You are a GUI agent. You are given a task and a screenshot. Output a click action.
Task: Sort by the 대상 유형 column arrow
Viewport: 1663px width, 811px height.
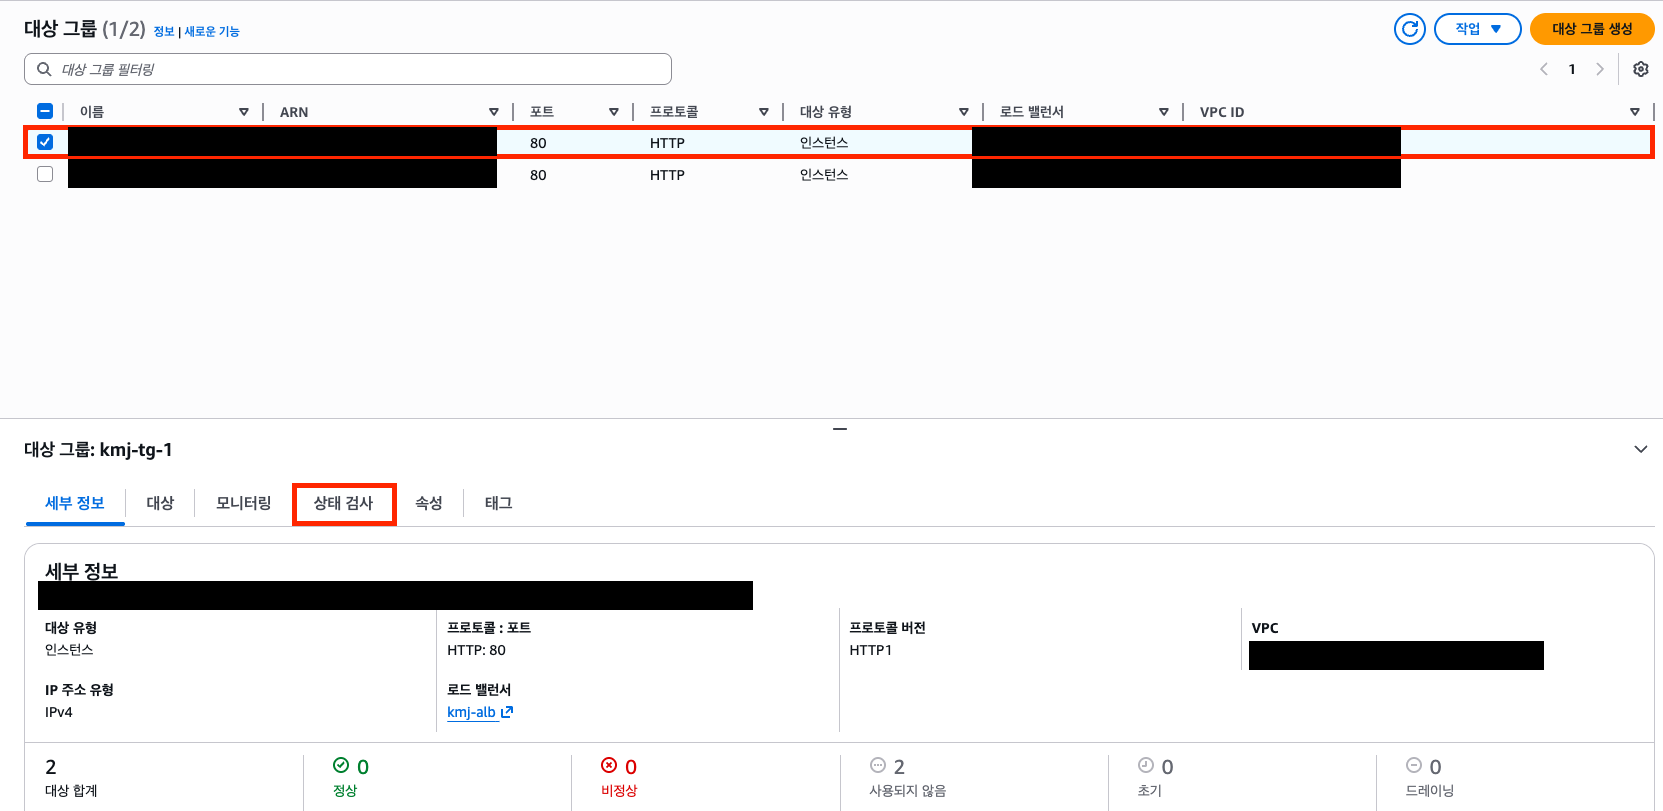point(963,112)
